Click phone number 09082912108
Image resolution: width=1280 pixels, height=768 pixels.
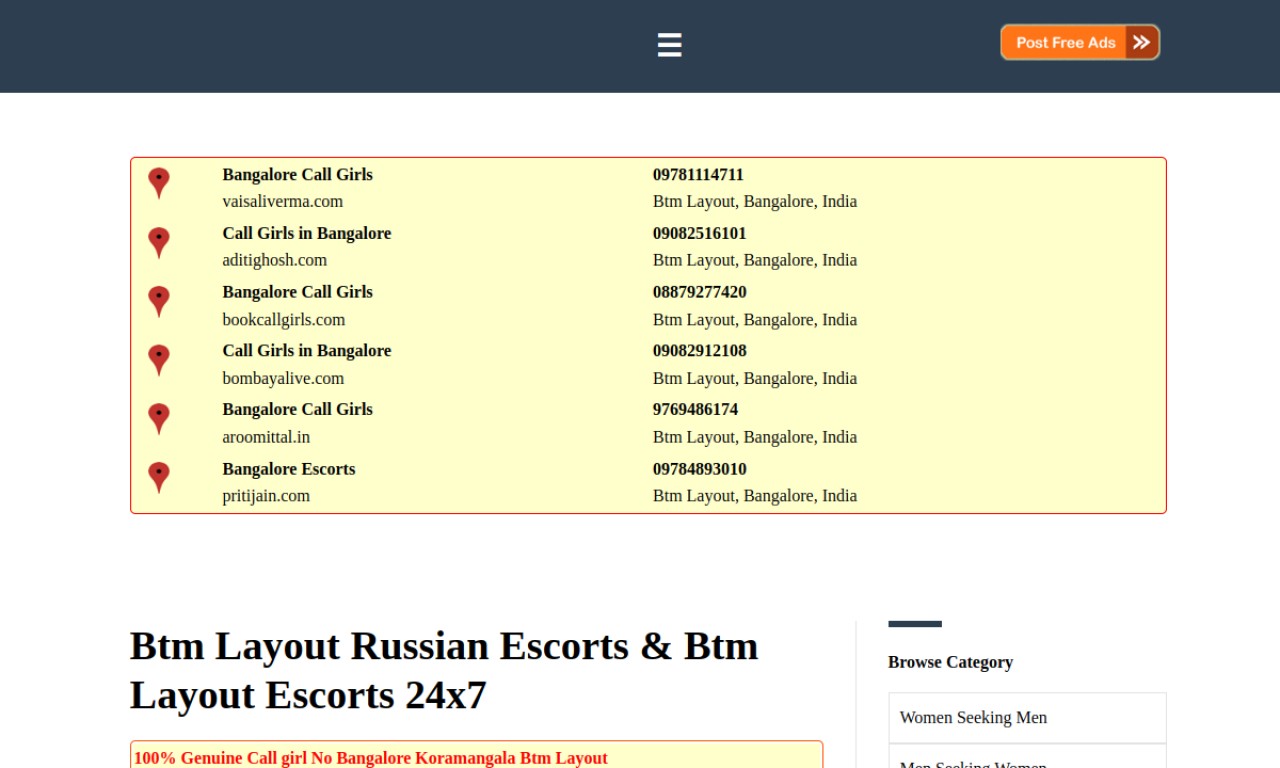pos(700,351)
